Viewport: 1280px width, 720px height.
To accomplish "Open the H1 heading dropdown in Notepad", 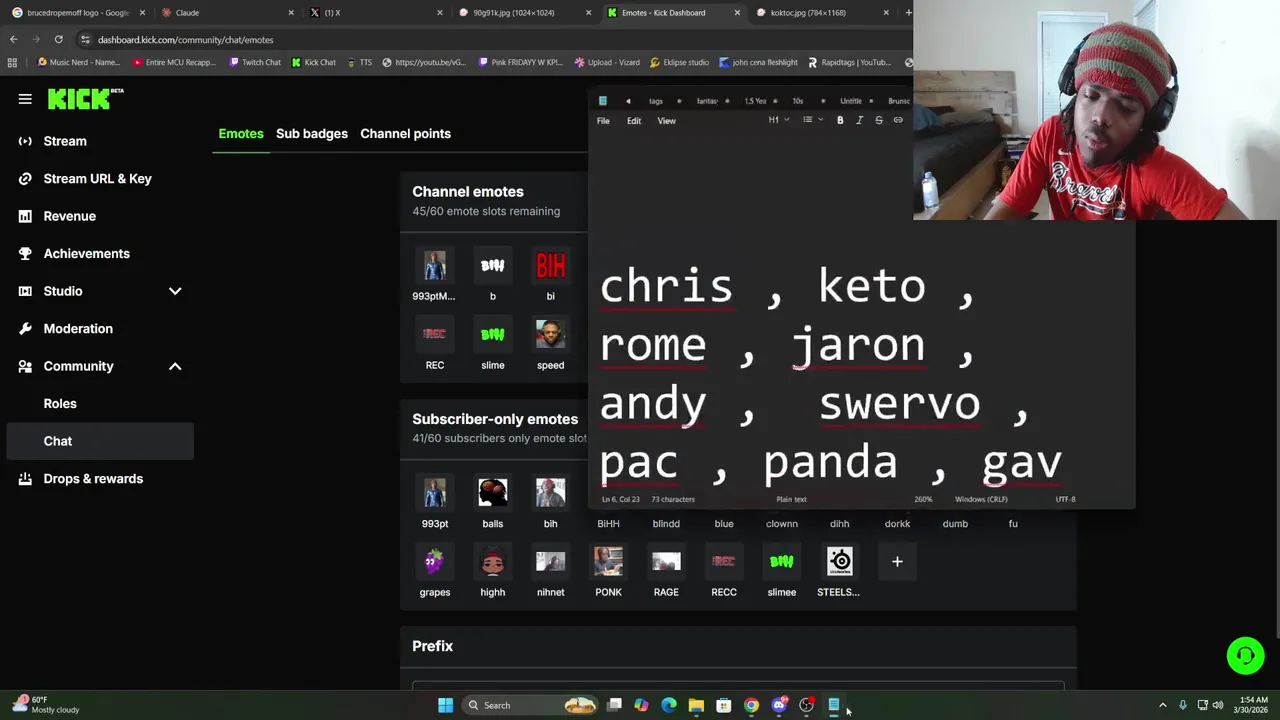I will (779, 120).
